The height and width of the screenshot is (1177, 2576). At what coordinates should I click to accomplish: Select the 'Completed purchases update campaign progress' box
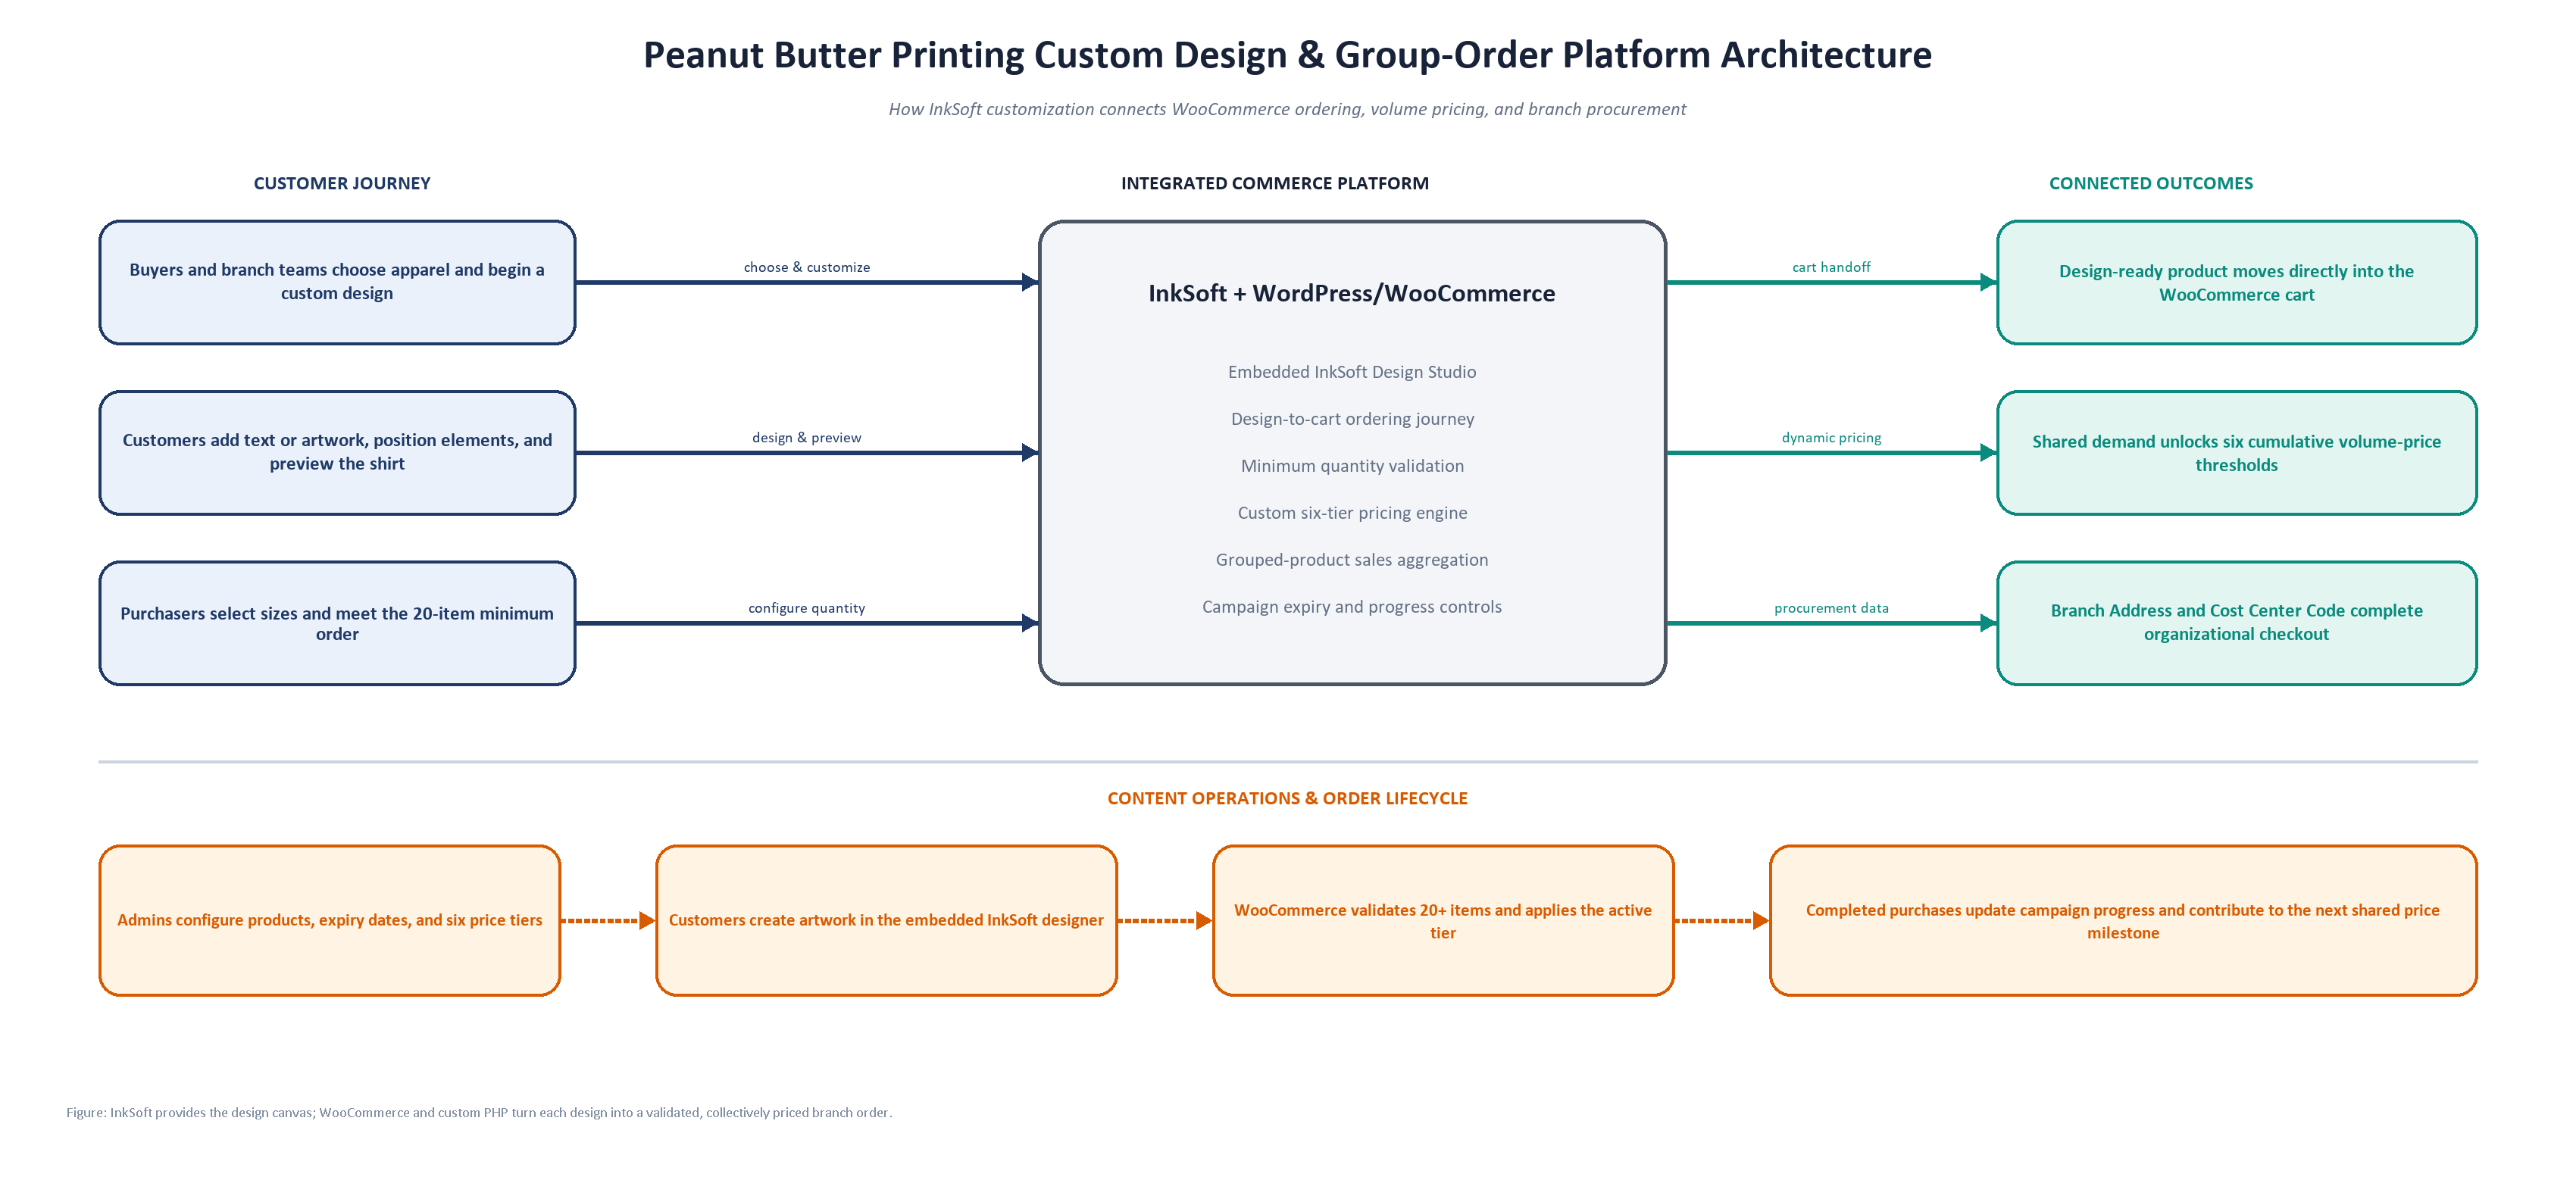[x=2123, y=920]
